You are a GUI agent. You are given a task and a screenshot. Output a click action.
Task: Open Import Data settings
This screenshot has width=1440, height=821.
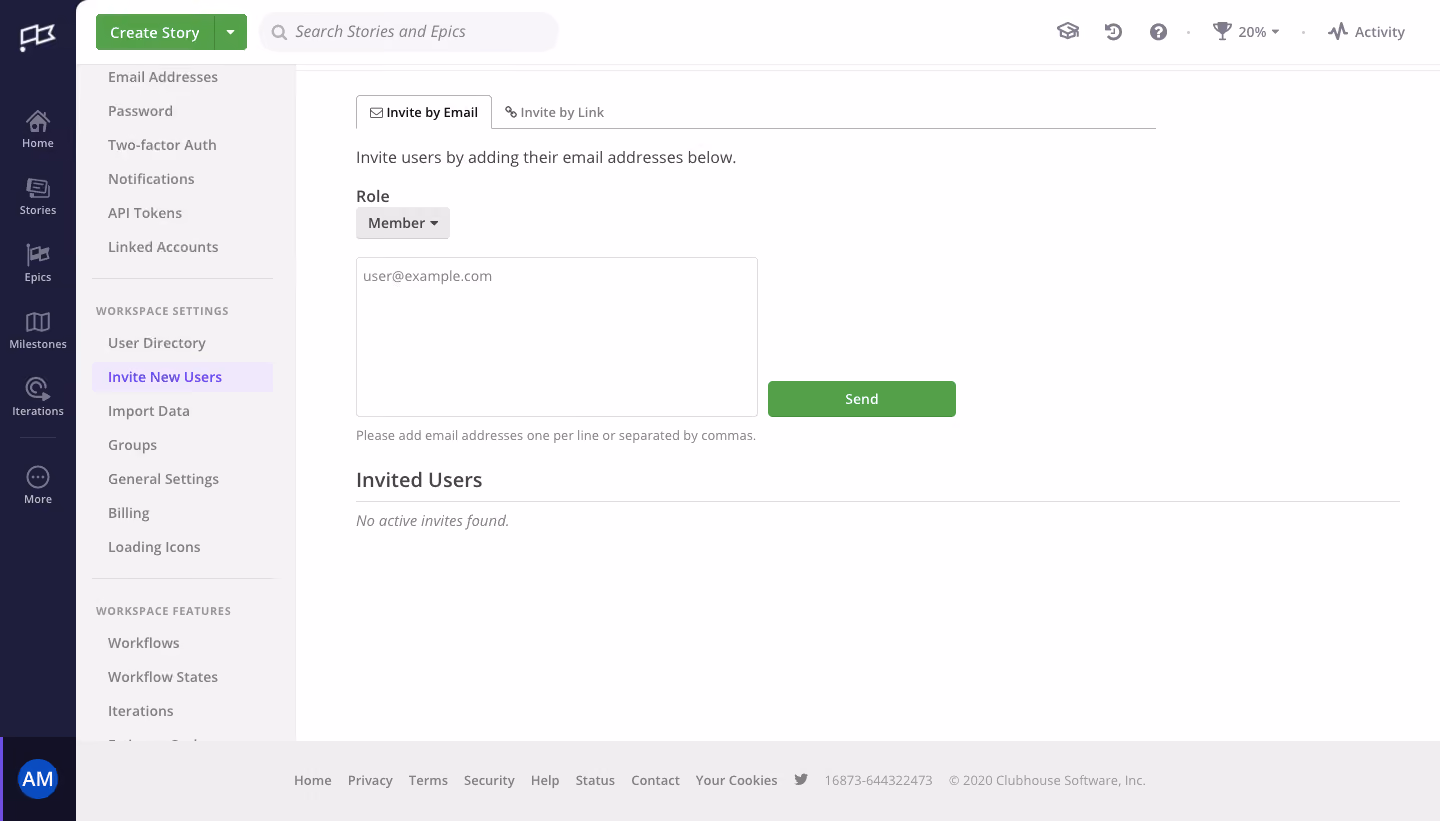pos(149,411)
